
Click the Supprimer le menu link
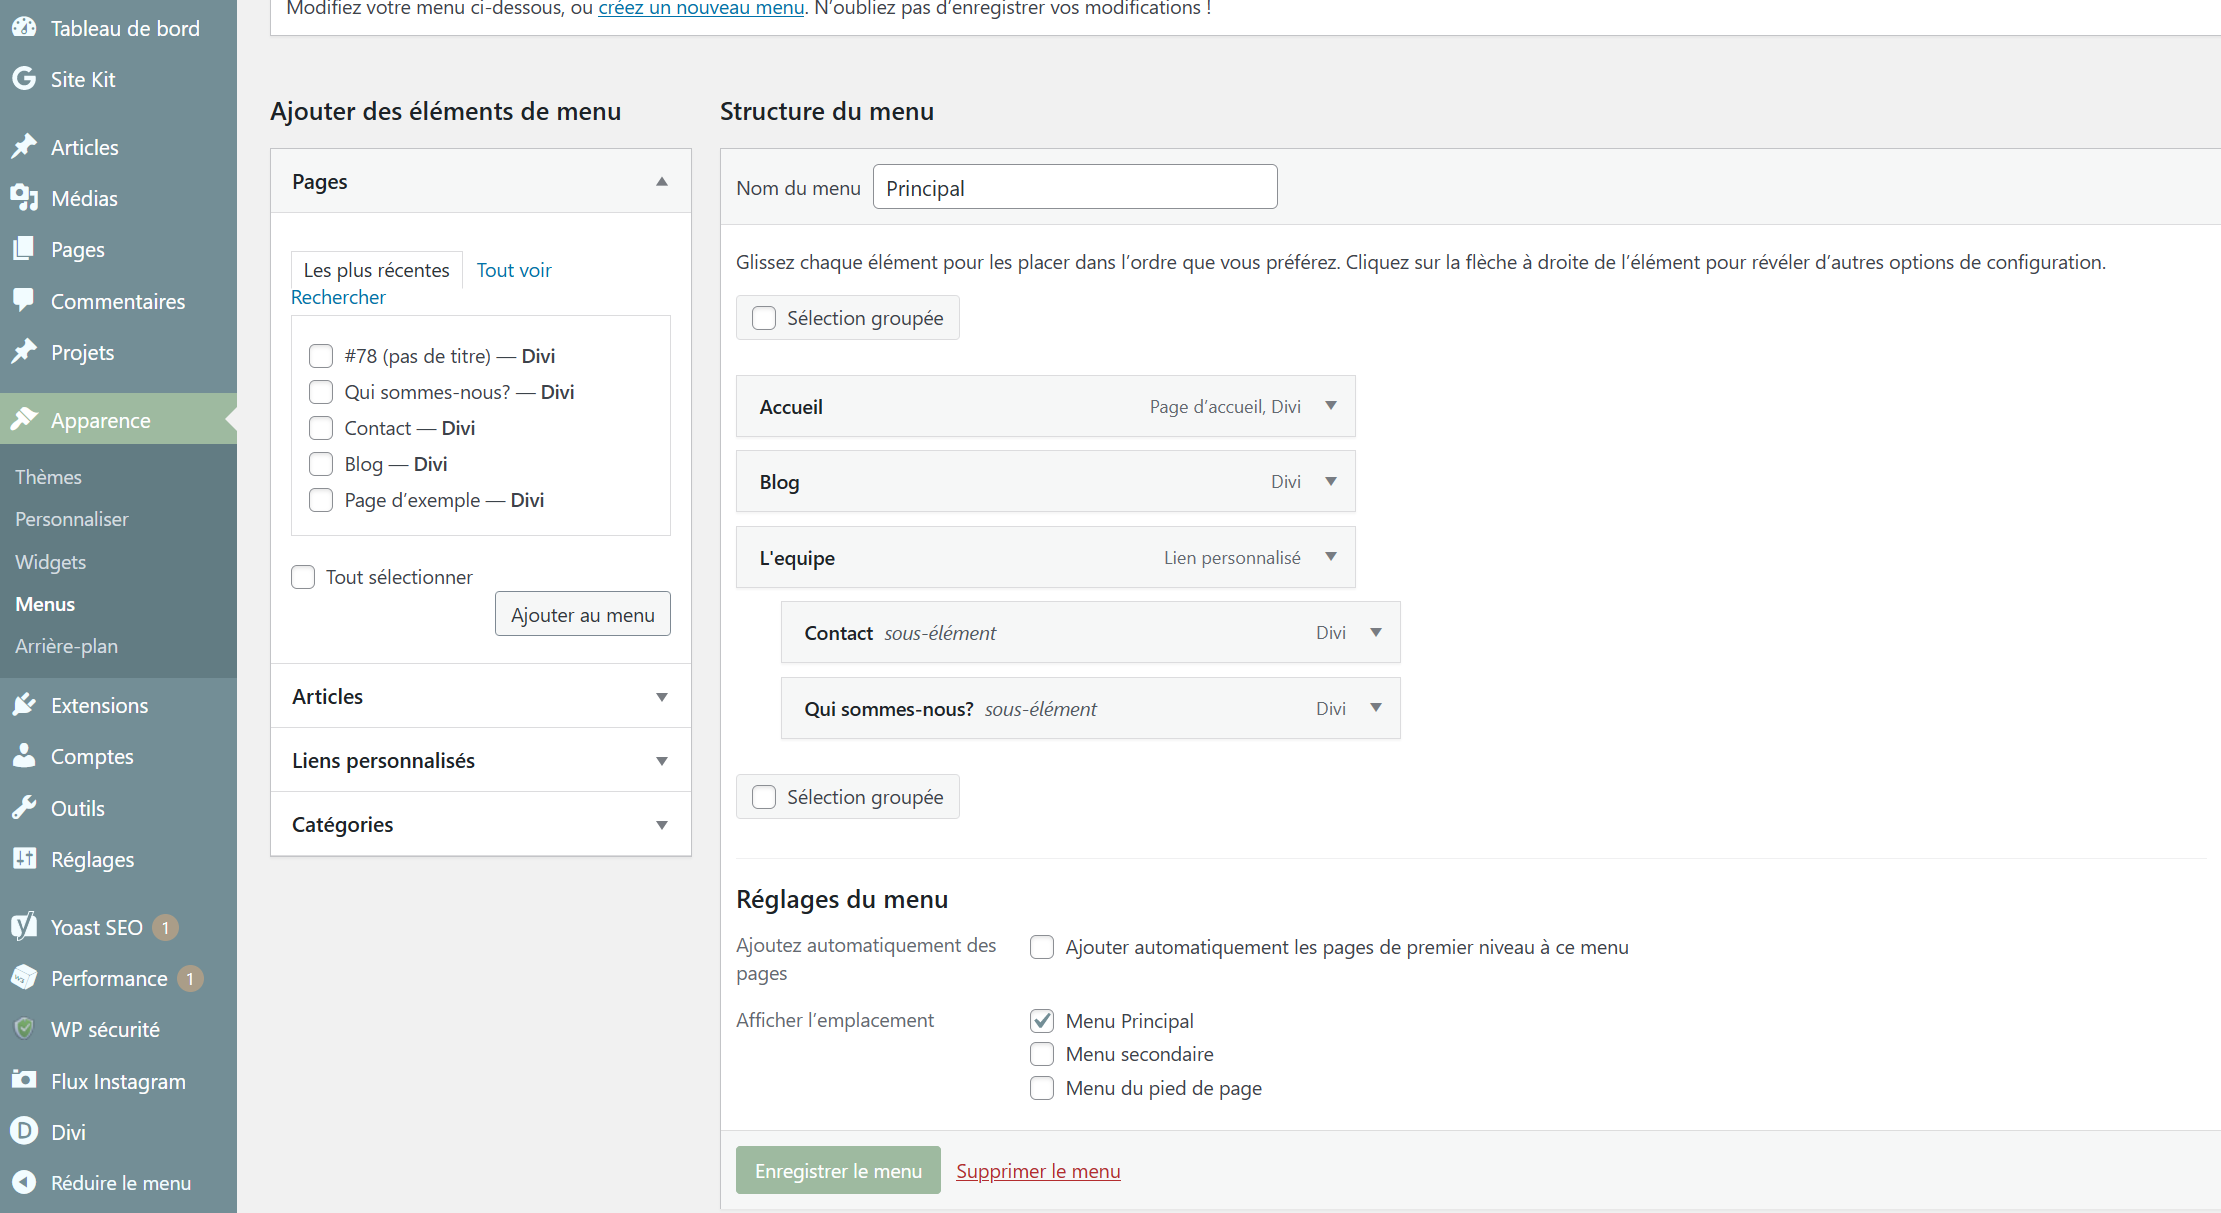[1038, 1171]
